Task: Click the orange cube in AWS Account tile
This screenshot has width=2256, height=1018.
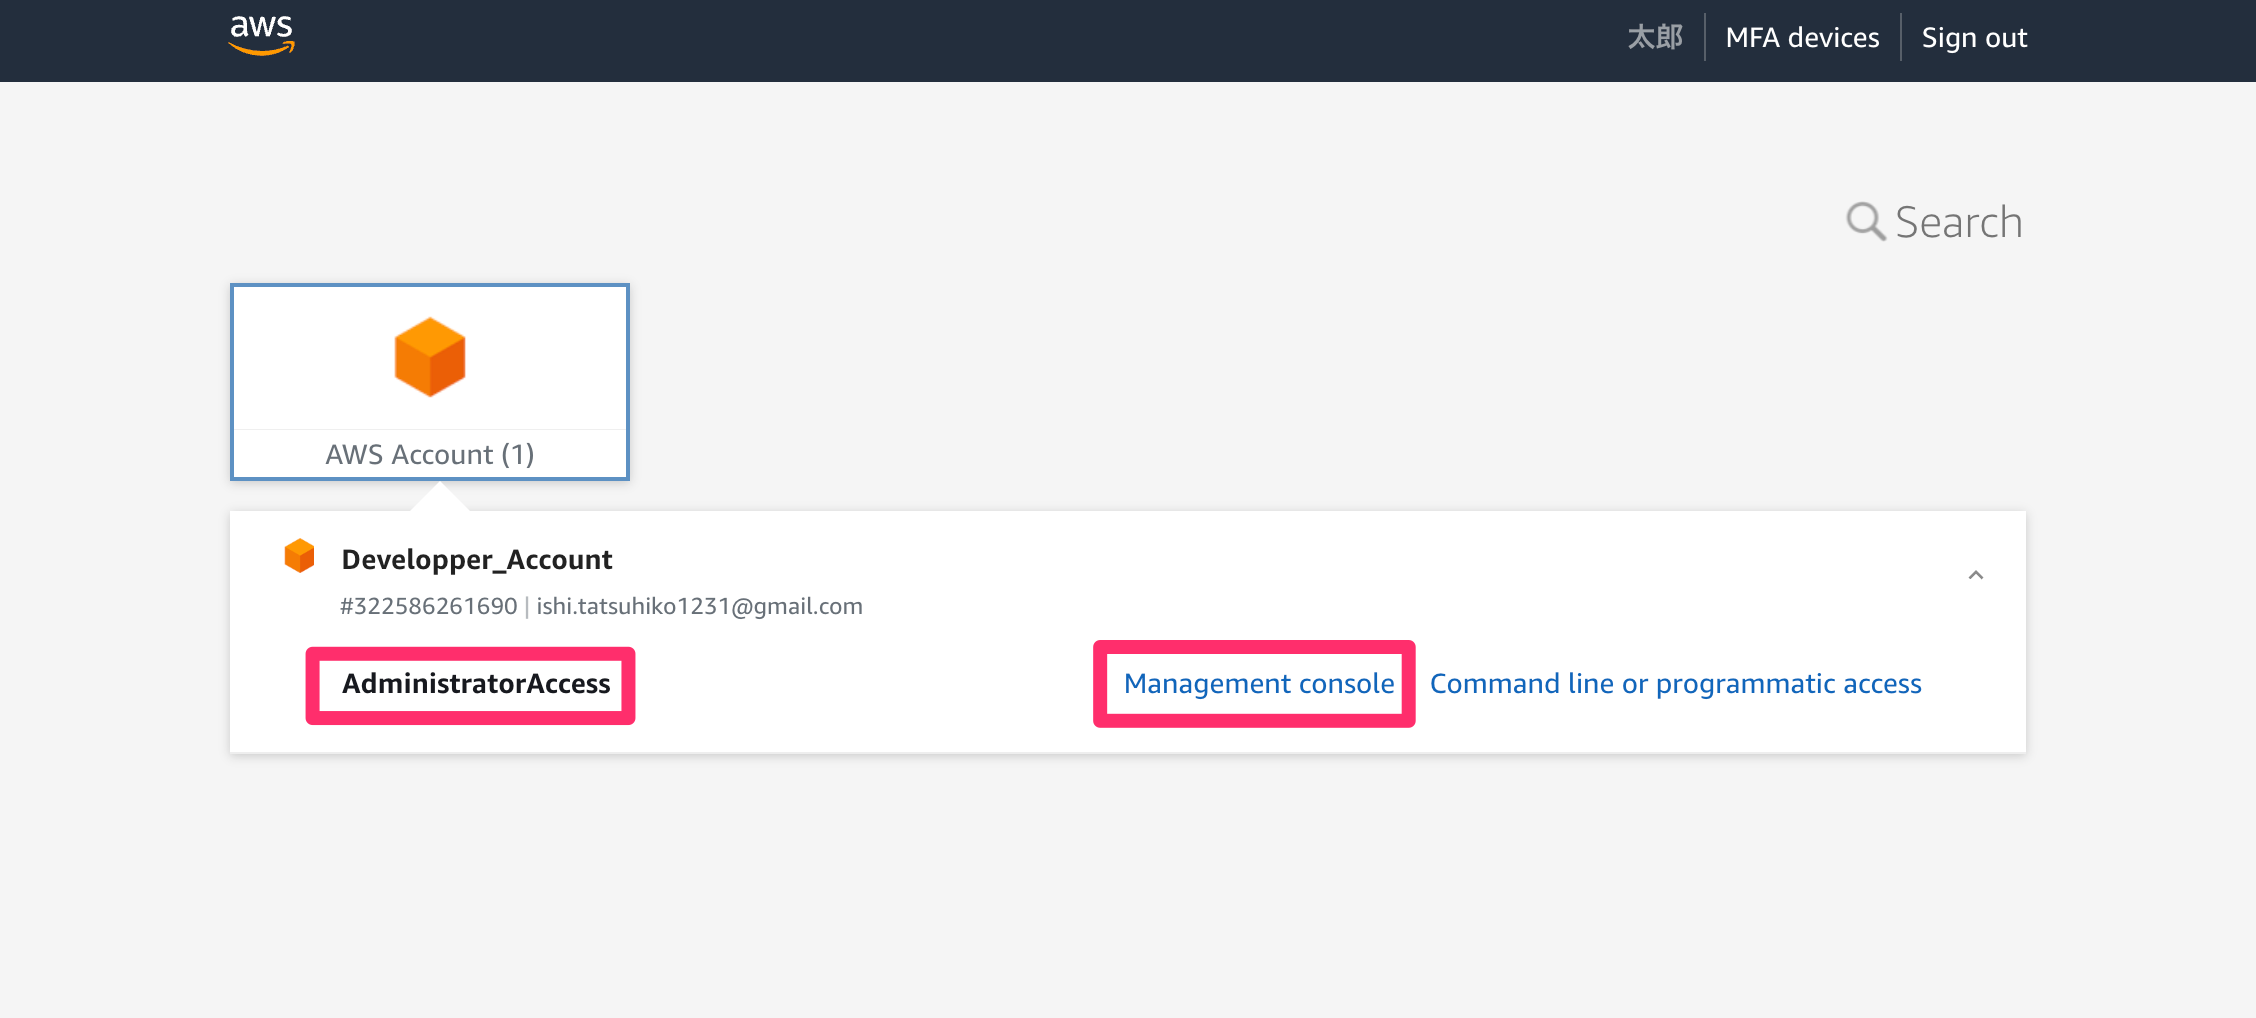Action: (x=430, y=357)
